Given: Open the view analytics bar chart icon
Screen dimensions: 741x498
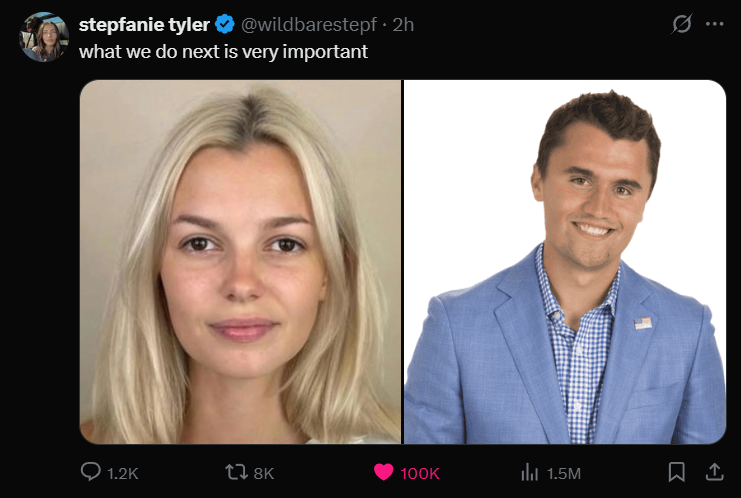Looking at the screenshot, I should [530, 472].
